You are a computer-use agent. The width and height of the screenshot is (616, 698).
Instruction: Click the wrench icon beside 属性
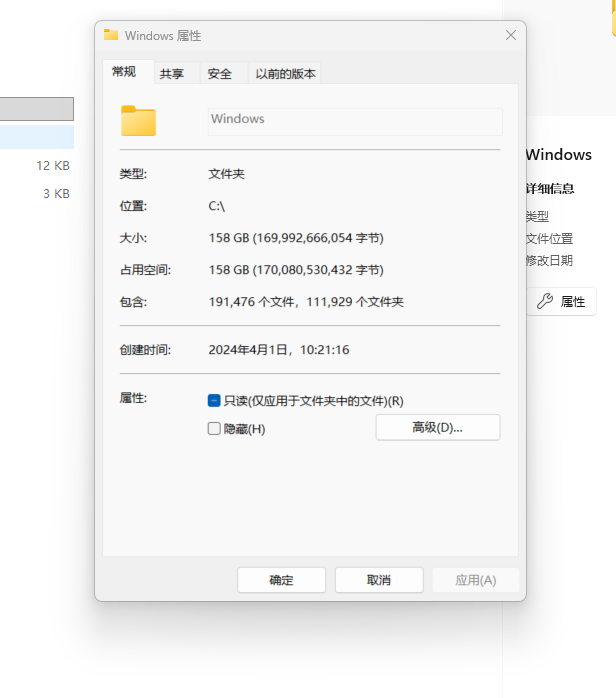click(x=545, y=301)
